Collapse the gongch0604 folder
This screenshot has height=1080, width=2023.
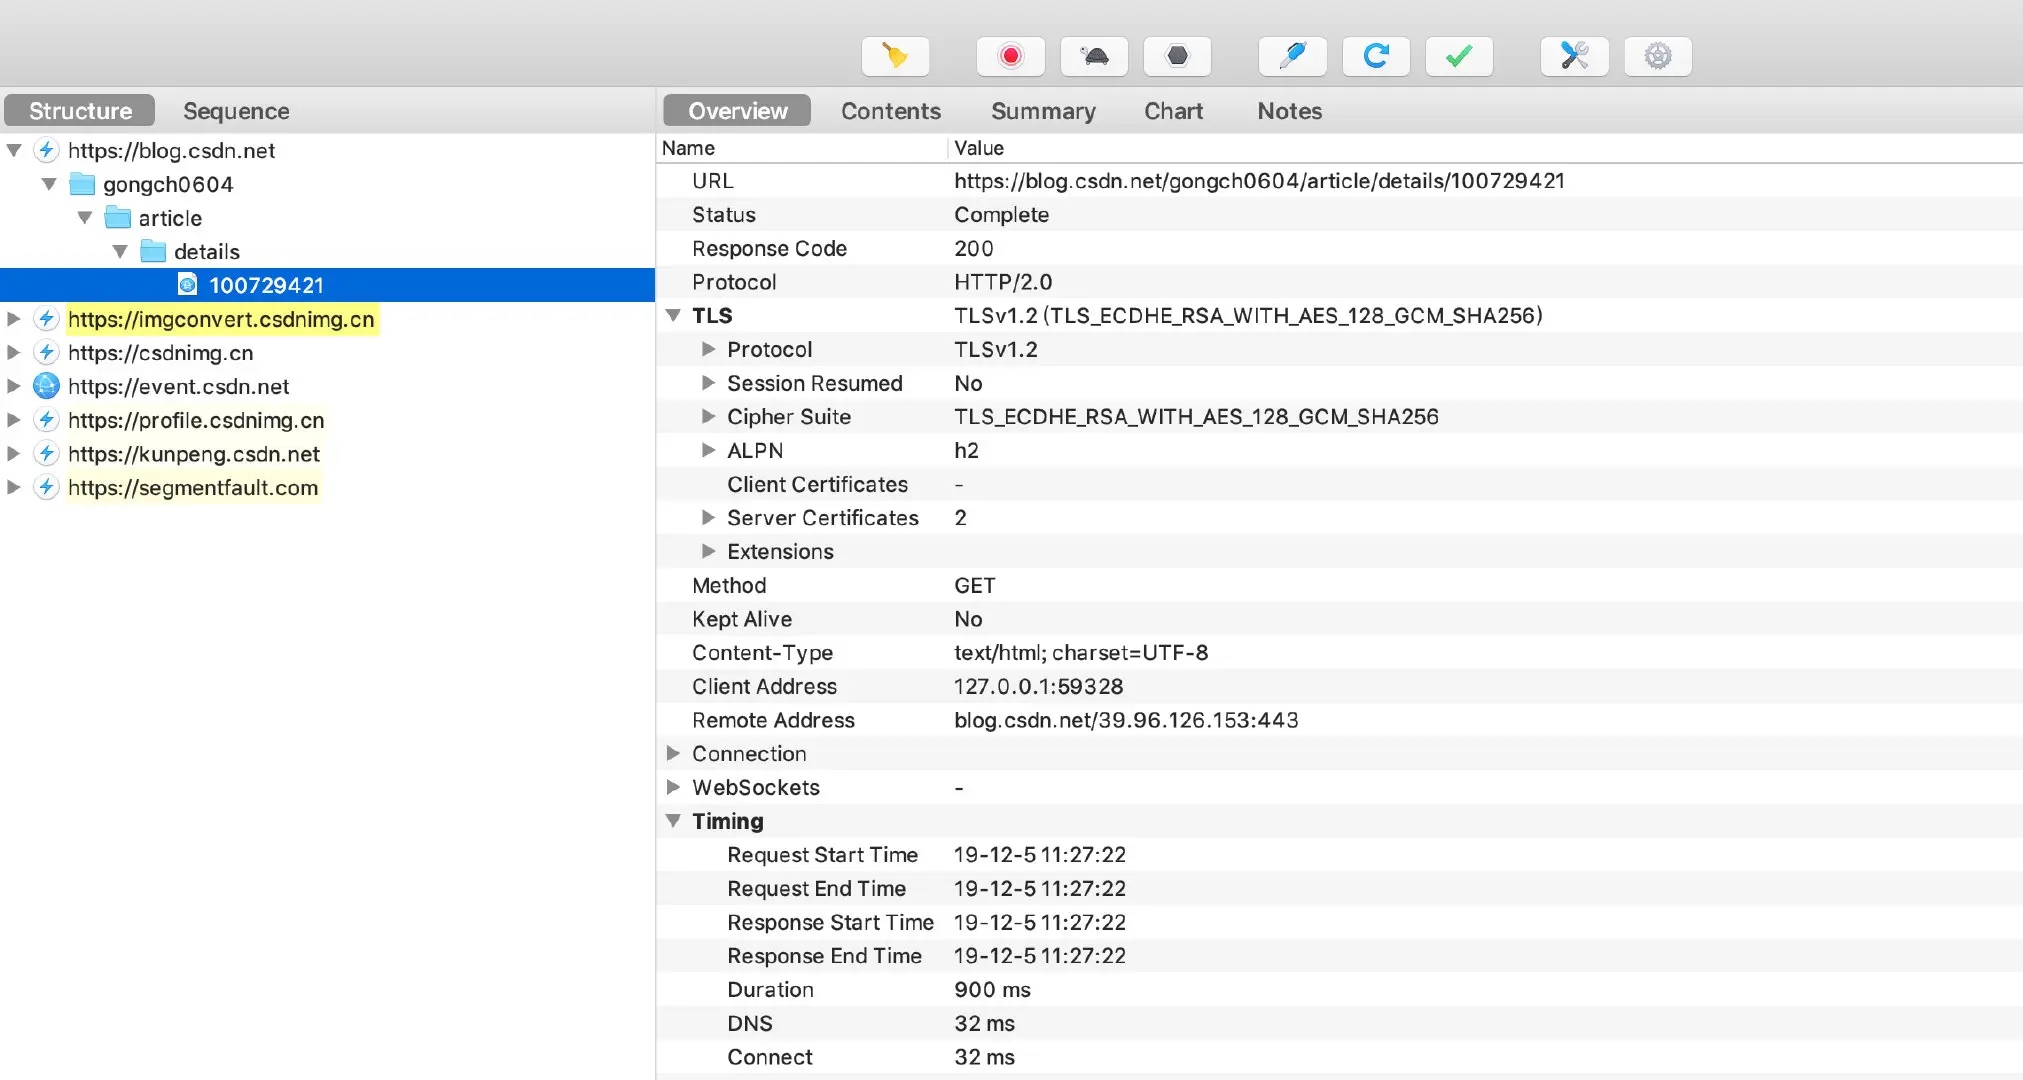(x=49, y=184)
